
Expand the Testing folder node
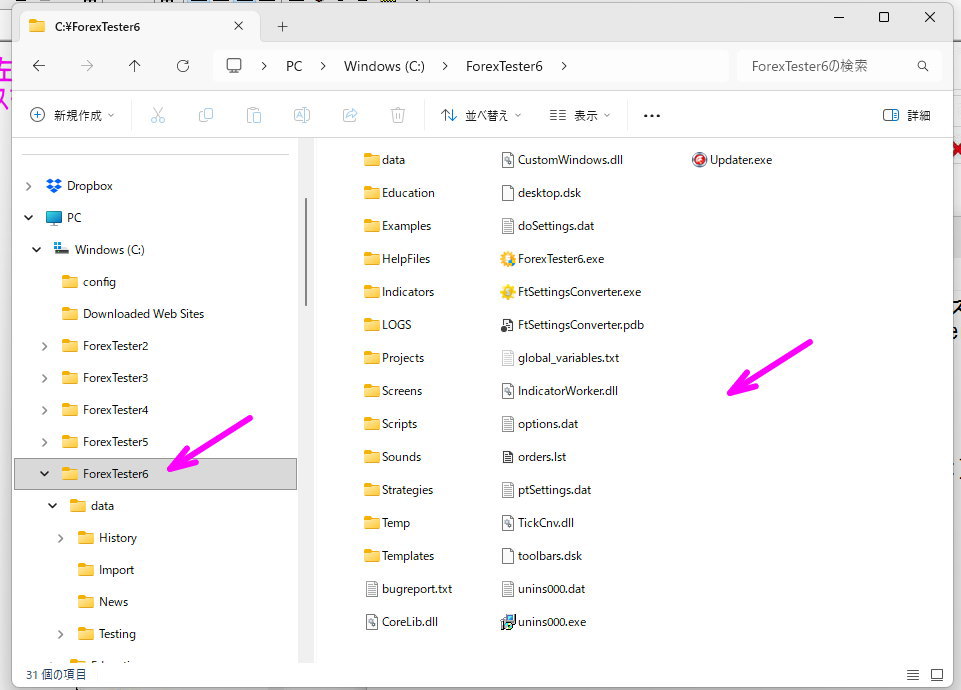pyautogui.click(x=61, y=634)
